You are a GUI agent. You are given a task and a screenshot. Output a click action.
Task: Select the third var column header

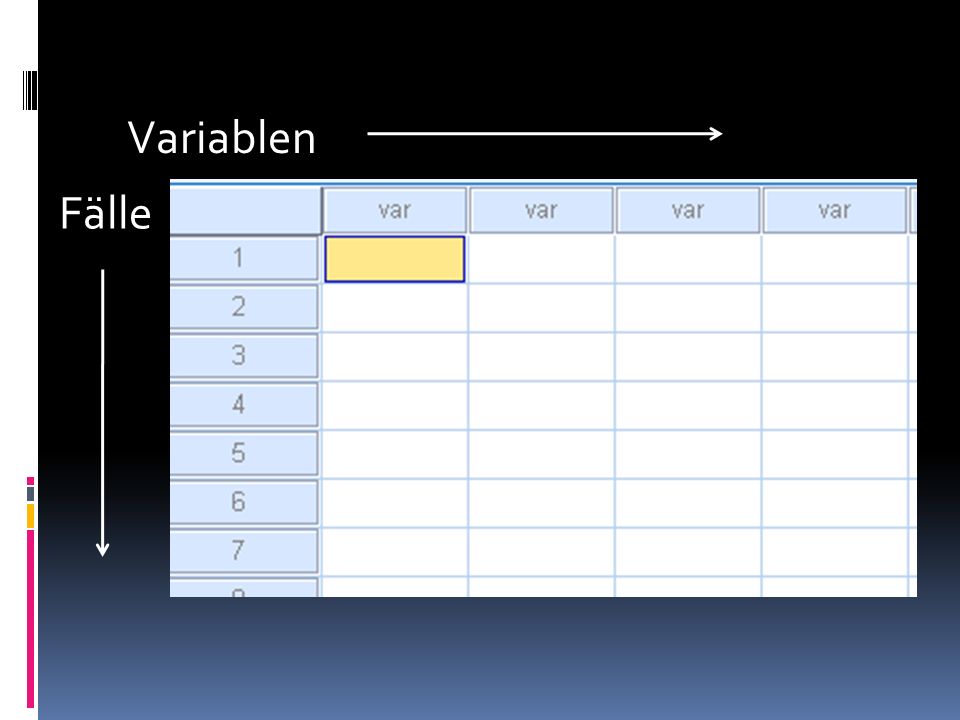[x=688, y=211]
